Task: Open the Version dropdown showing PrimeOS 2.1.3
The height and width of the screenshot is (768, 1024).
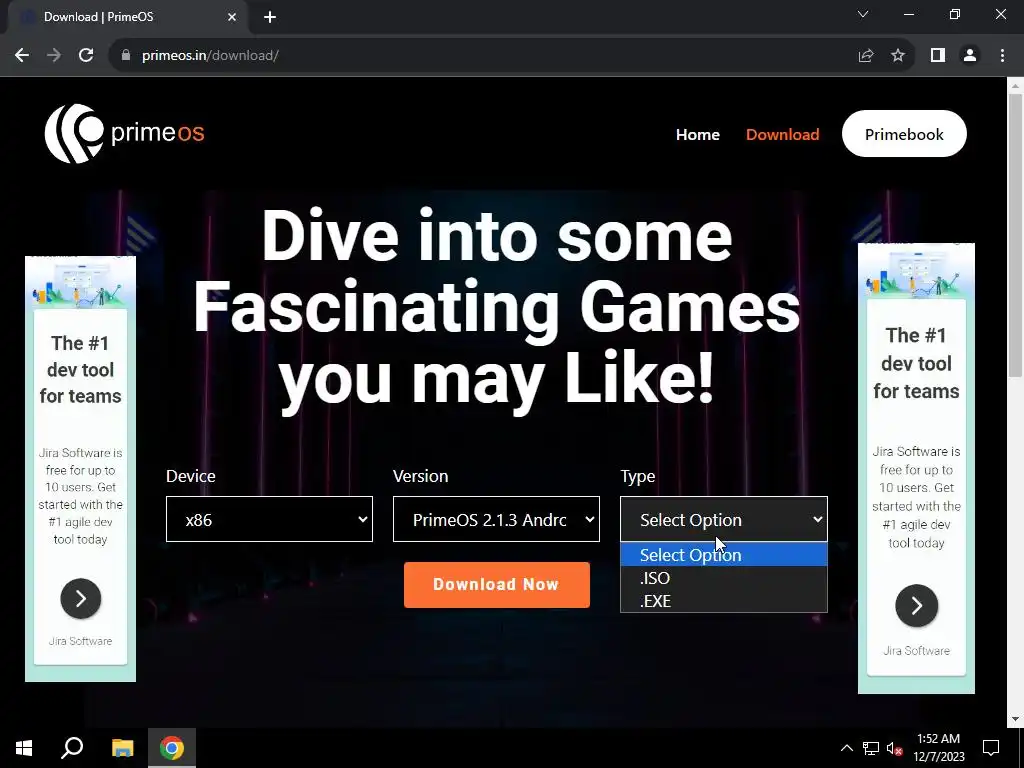Action: [496, 519]
